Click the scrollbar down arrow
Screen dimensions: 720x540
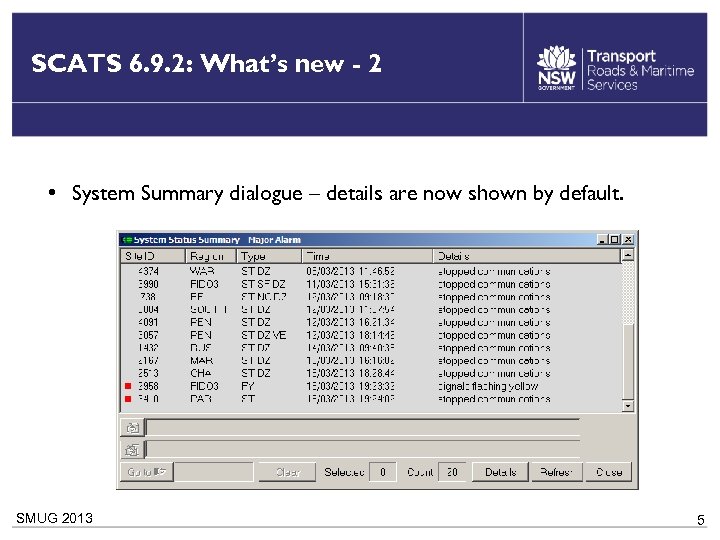(x=628, y=405)
